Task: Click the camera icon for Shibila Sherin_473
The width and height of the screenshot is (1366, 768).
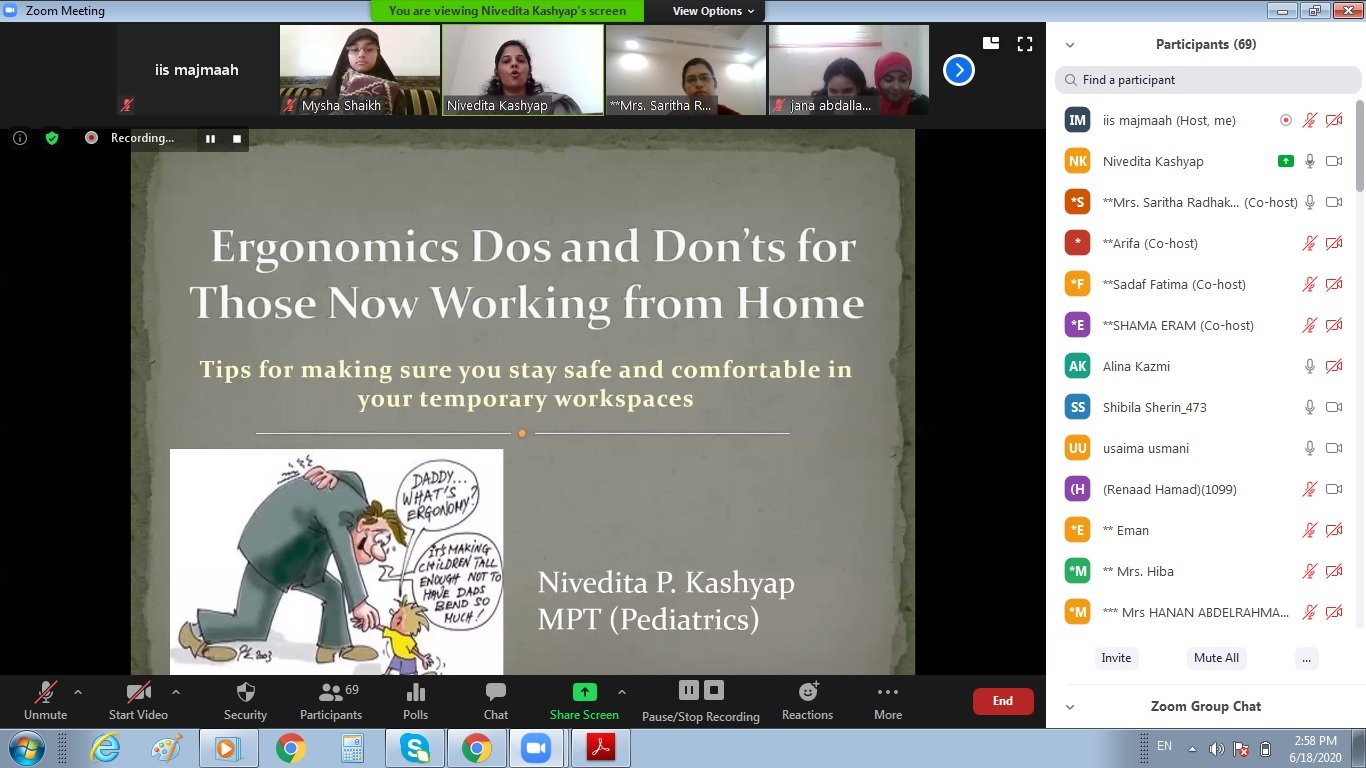Action: click(1334, 407)
